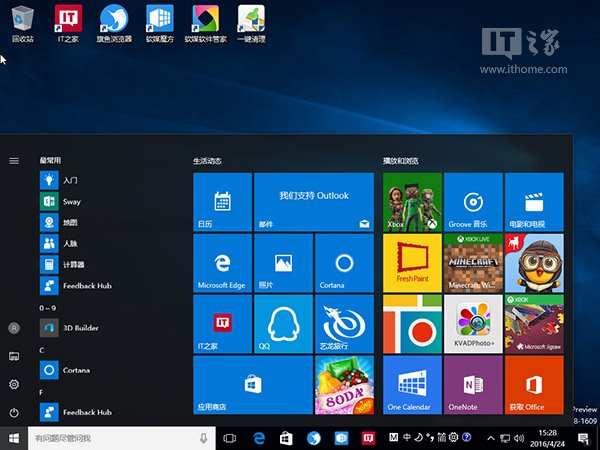Open the 电影和电视 tile
The height and width of the screenshot is (450, 600).
[x=534, y=202]
